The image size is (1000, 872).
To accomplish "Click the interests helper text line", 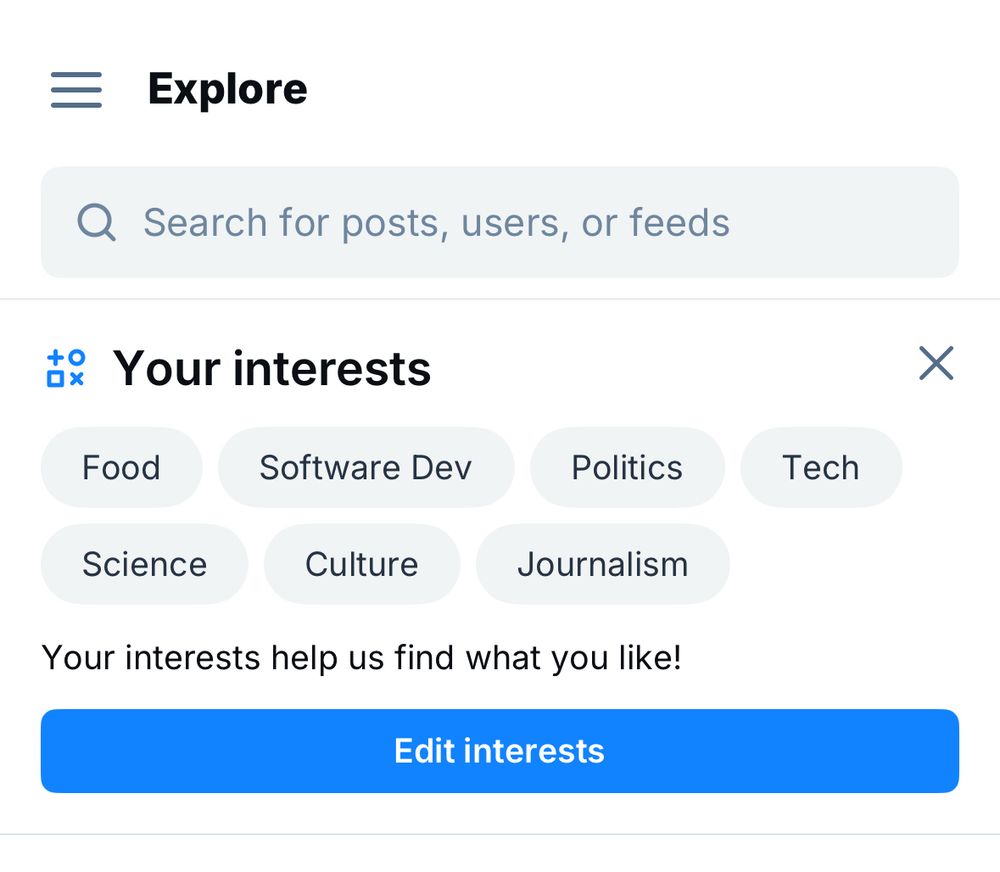I will point(361,657).
